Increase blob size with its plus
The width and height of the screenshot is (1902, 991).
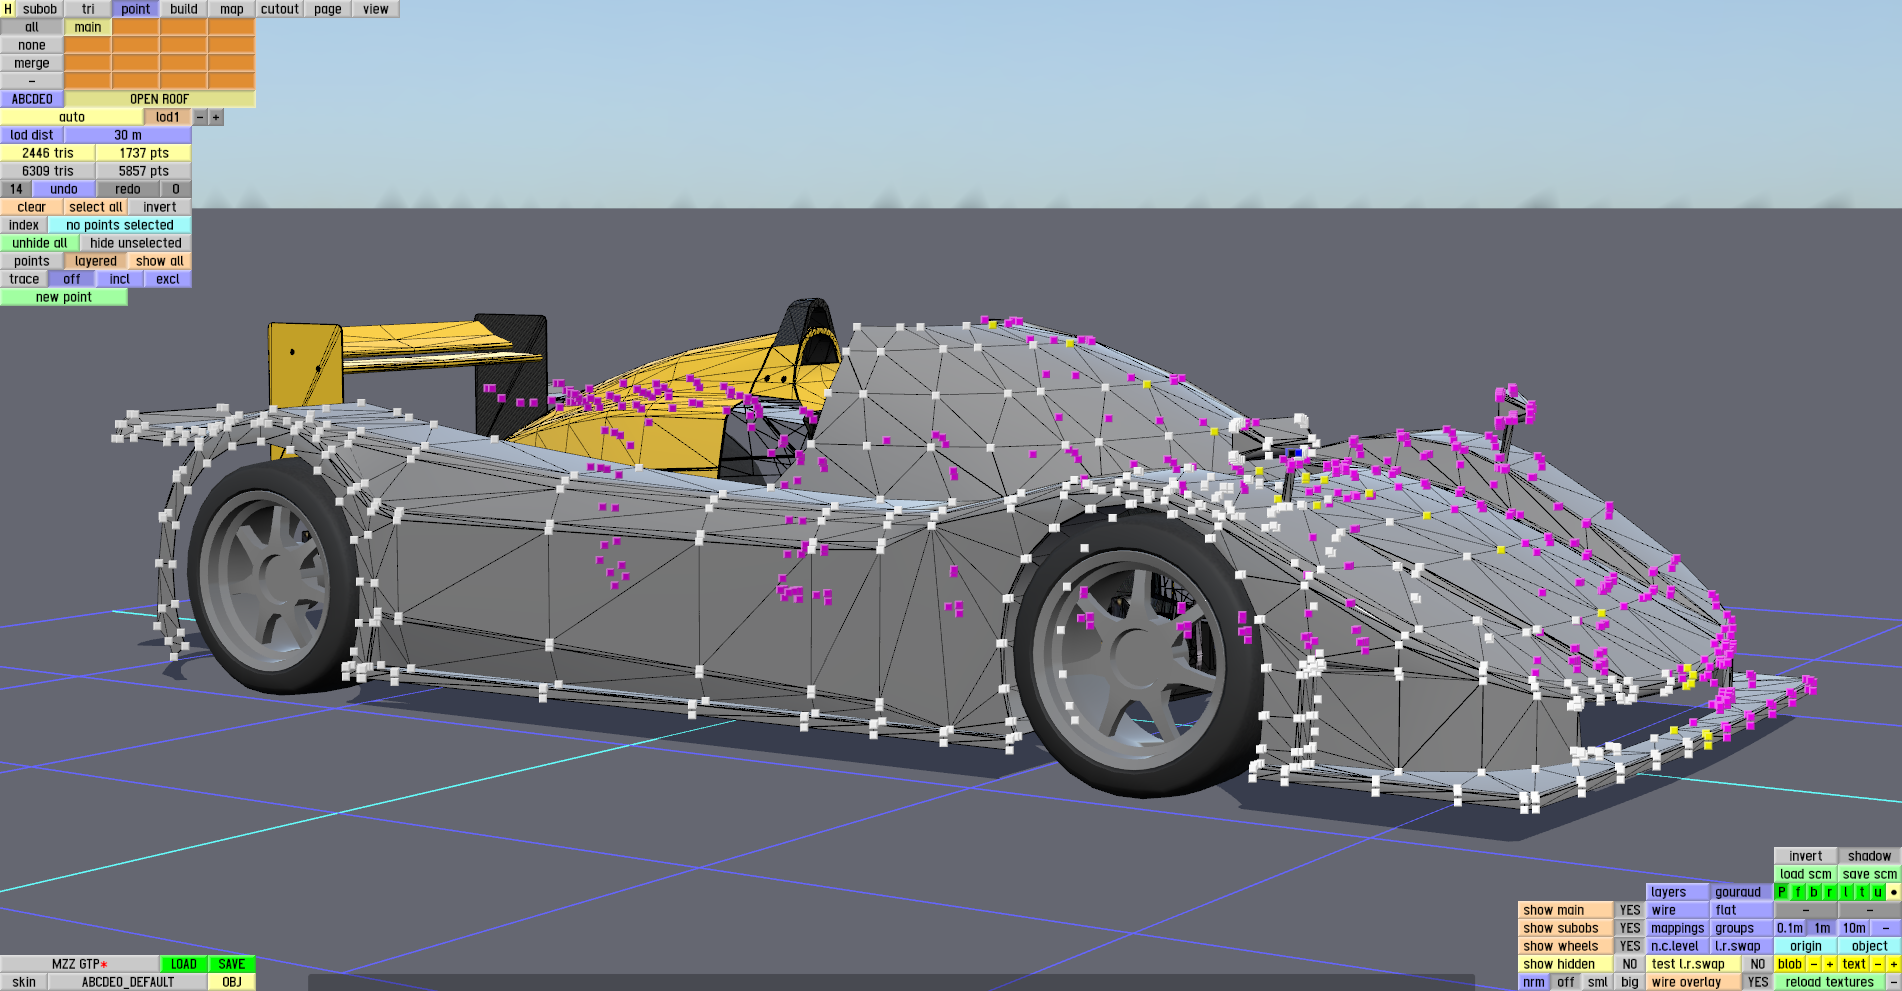point(1830,964)
